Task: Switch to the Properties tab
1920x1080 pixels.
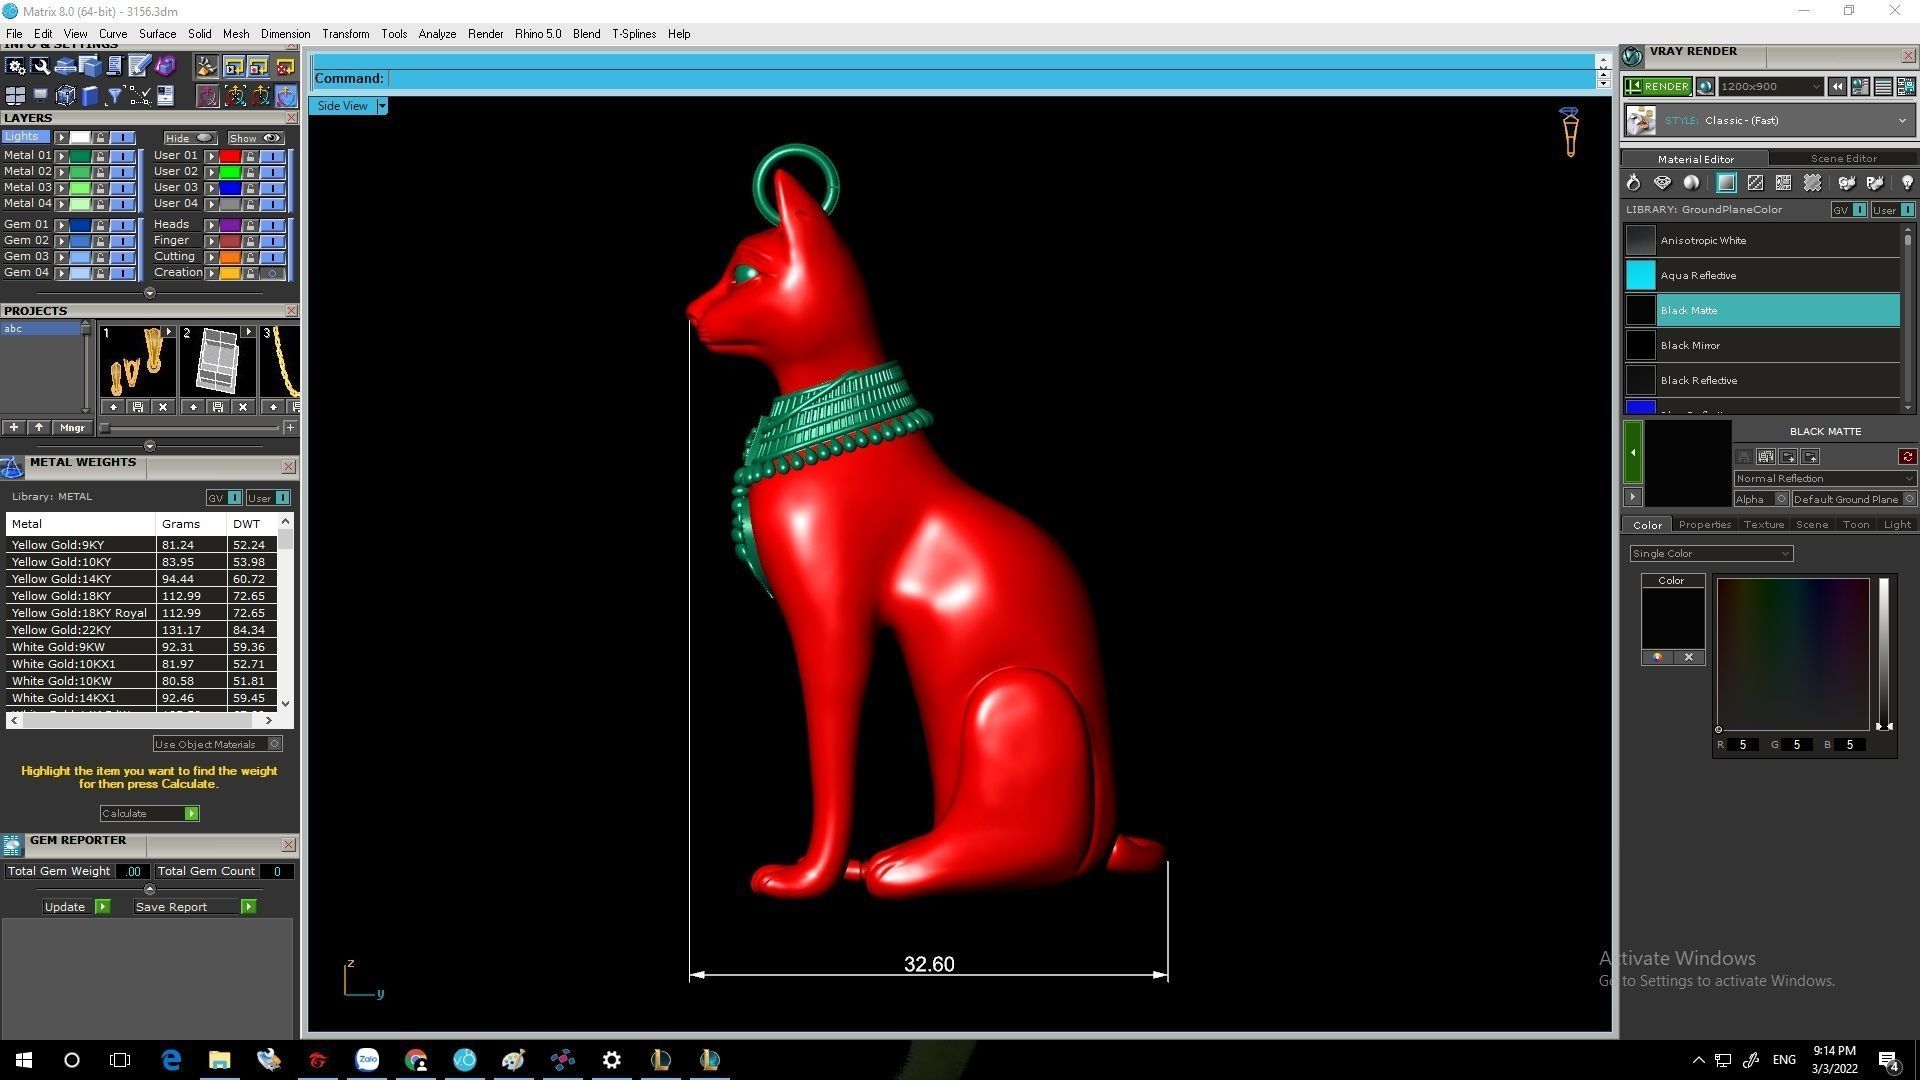Action: [x=1704, y=525]
